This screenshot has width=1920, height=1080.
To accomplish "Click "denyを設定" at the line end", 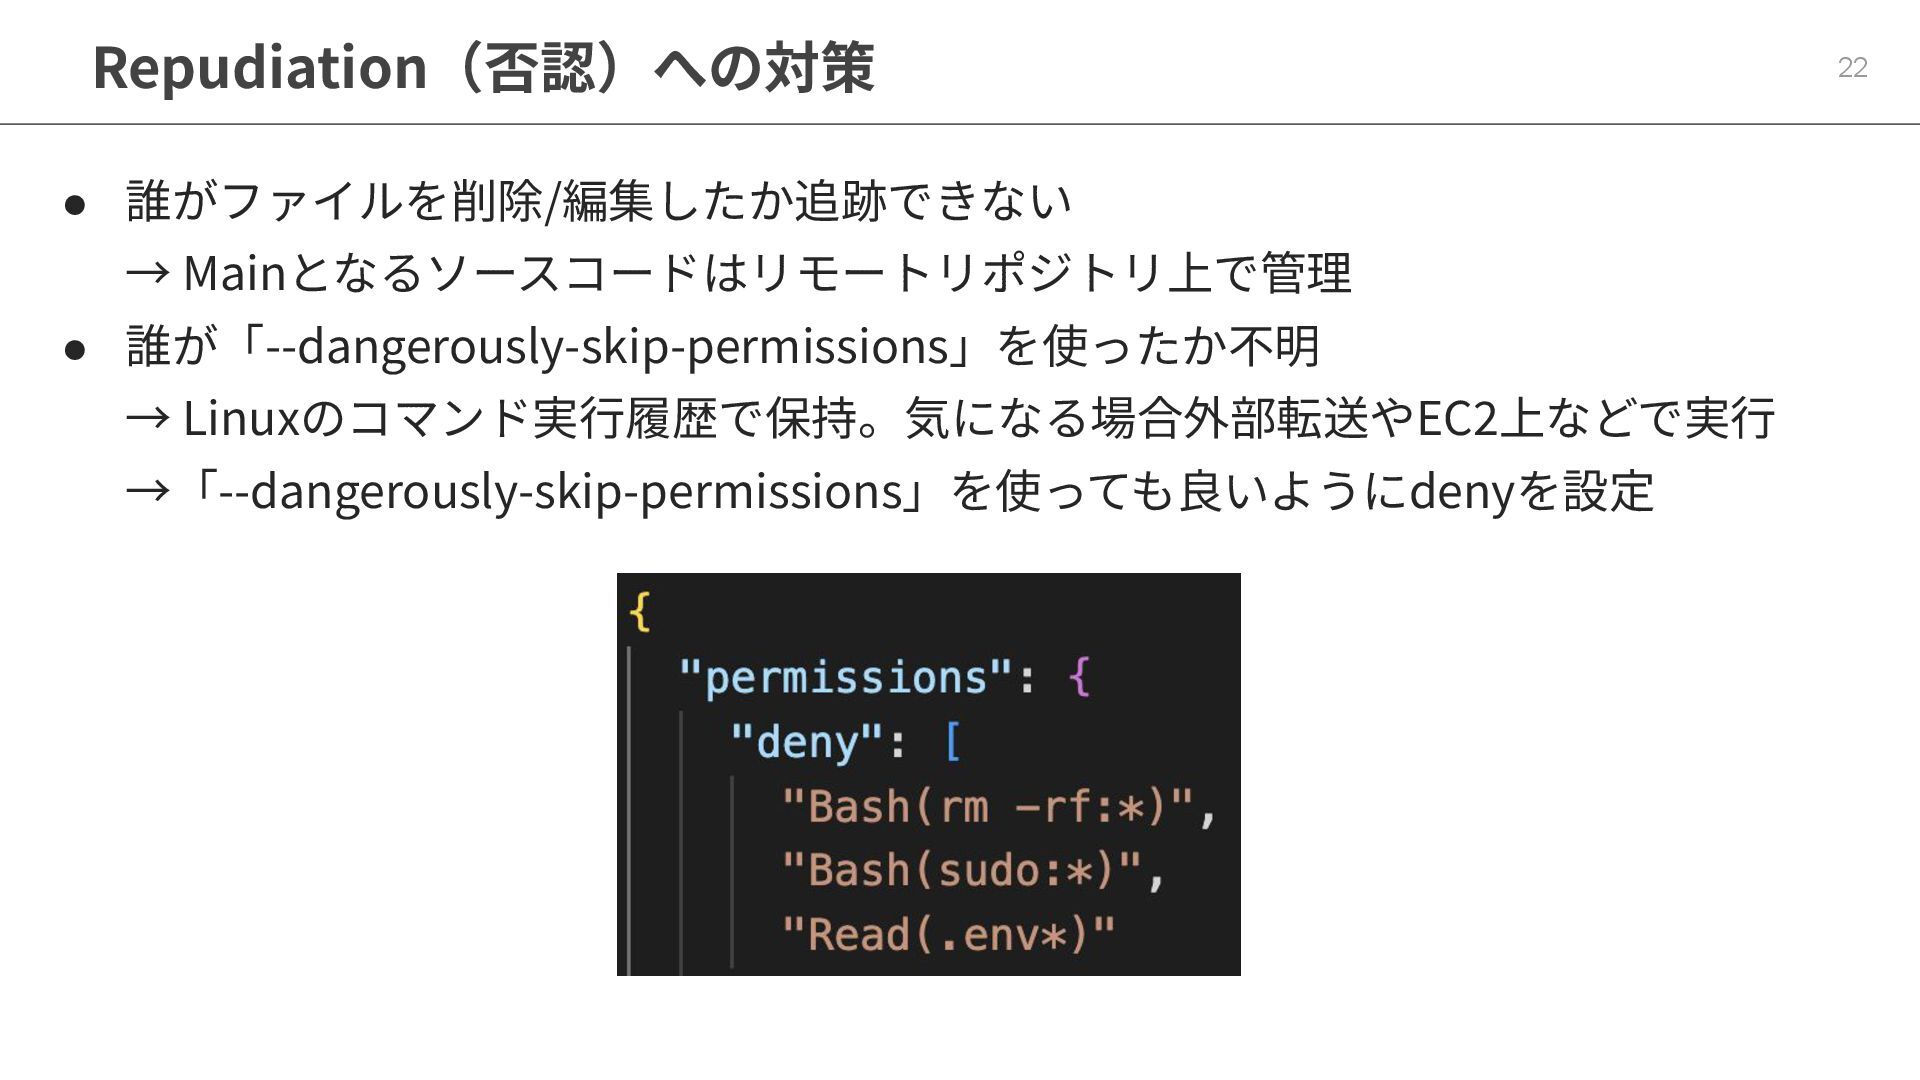I will (x=1531, y=491).
